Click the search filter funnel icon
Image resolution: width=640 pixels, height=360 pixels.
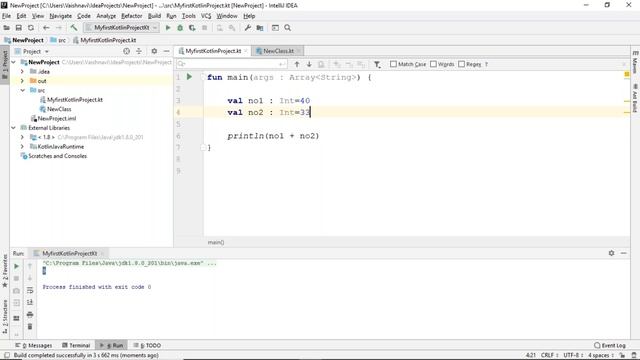coord(377,64)
